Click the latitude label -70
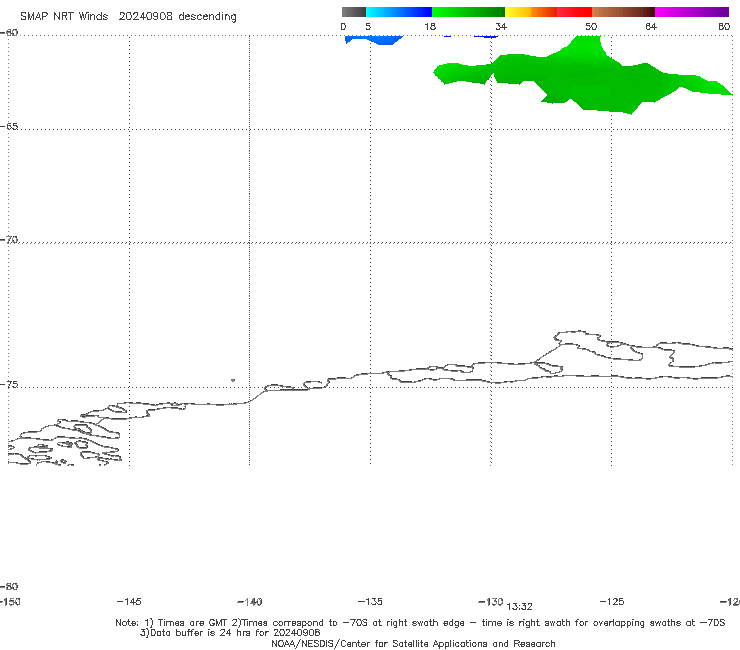Viewport: 740px width, 650px height. pyautogui.click(x=9, y=240)
